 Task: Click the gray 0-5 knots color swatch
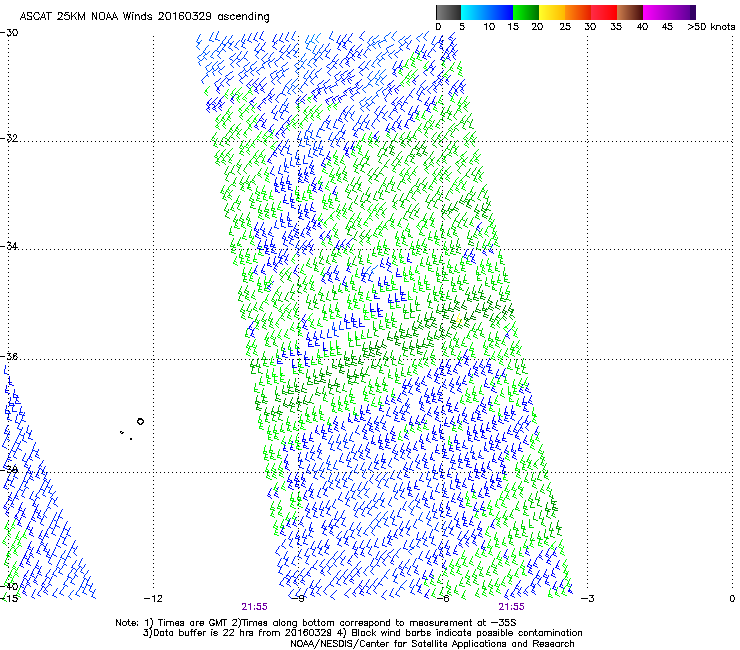tap(448, 12)
